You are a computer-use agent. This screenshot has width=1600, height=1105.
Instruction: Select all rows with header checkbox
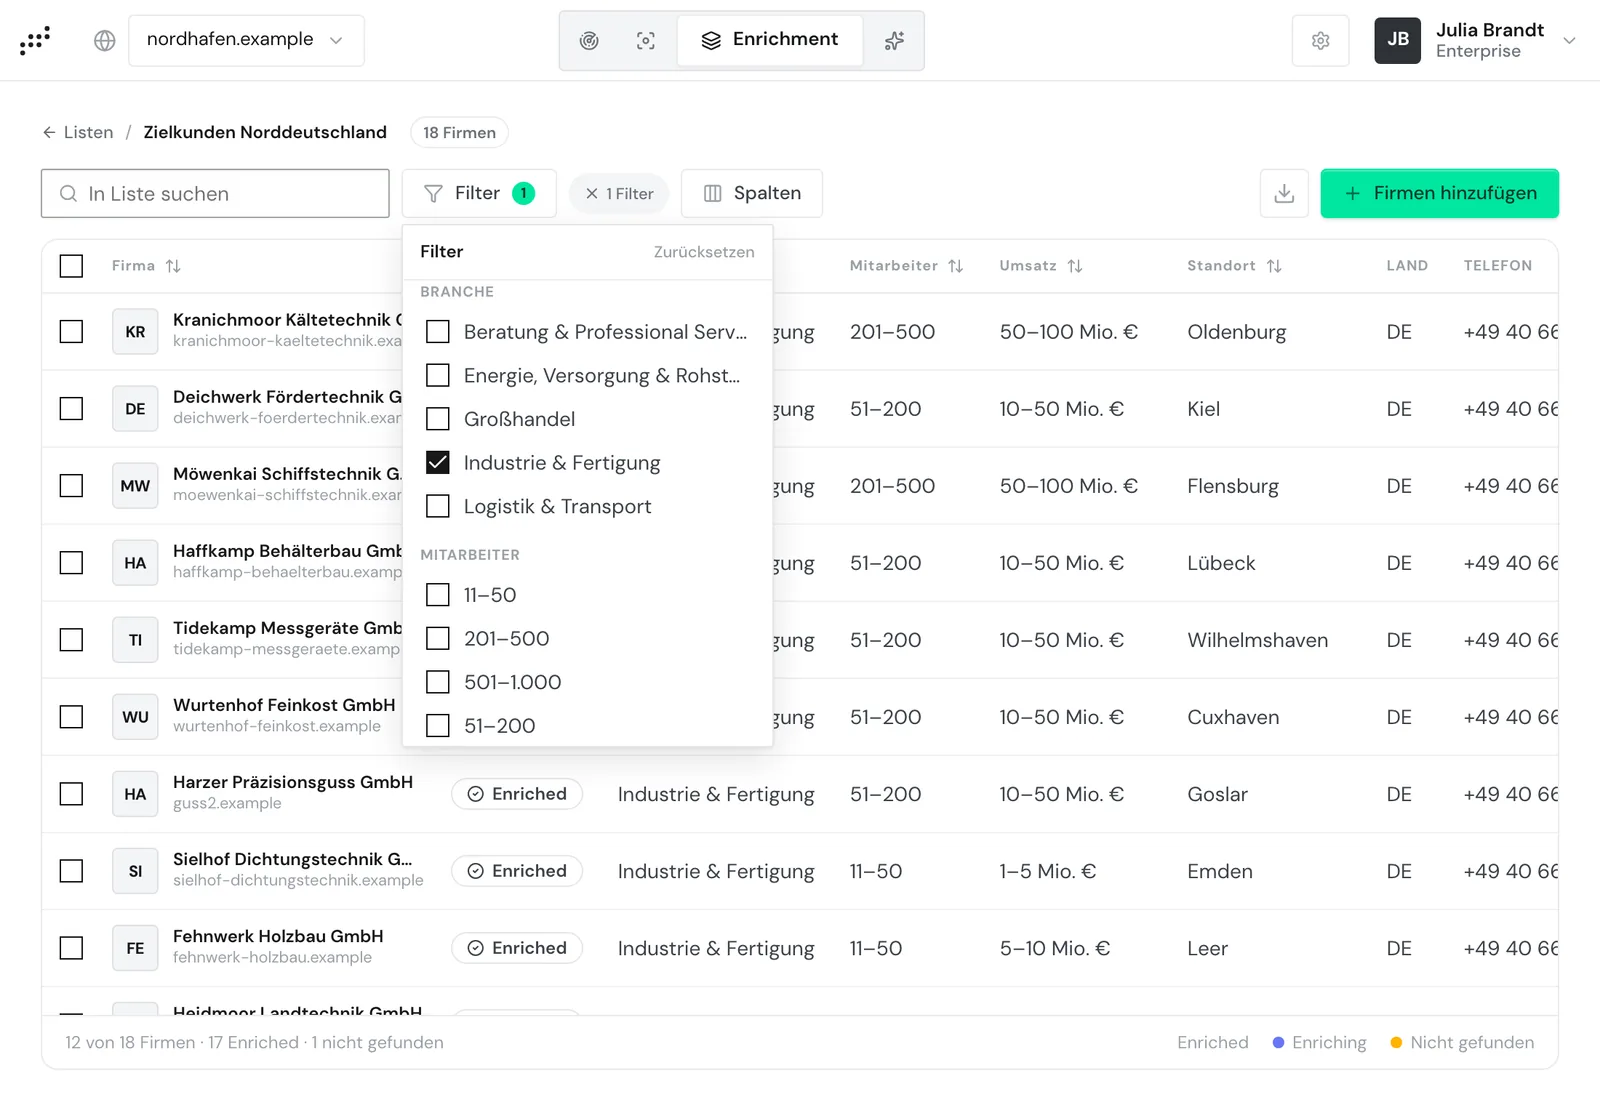71,266
